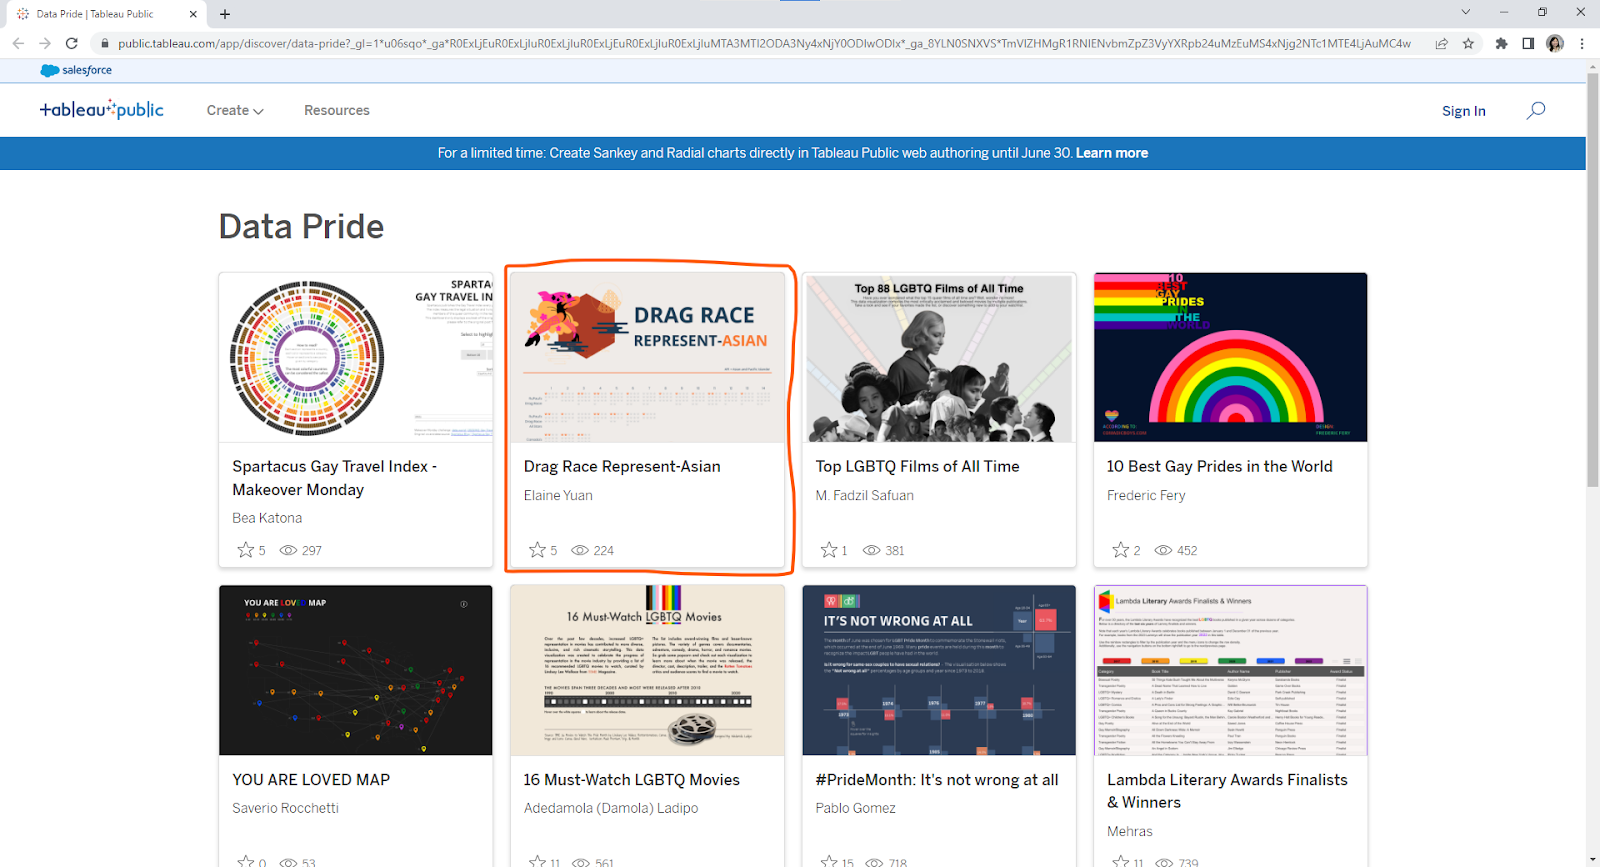Click views eye icon on 10 Best Gay Prides
The image size is (1600, 867).
tap(1164, 550)
